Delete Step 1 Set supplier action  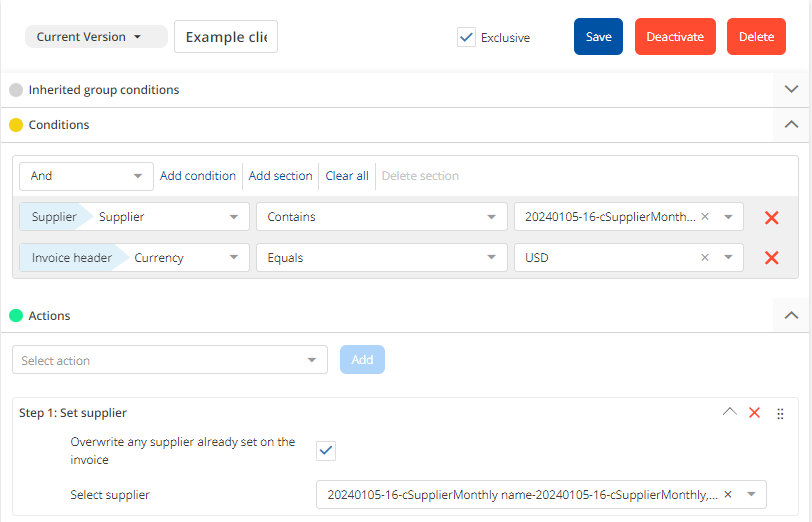pos(754,413)
